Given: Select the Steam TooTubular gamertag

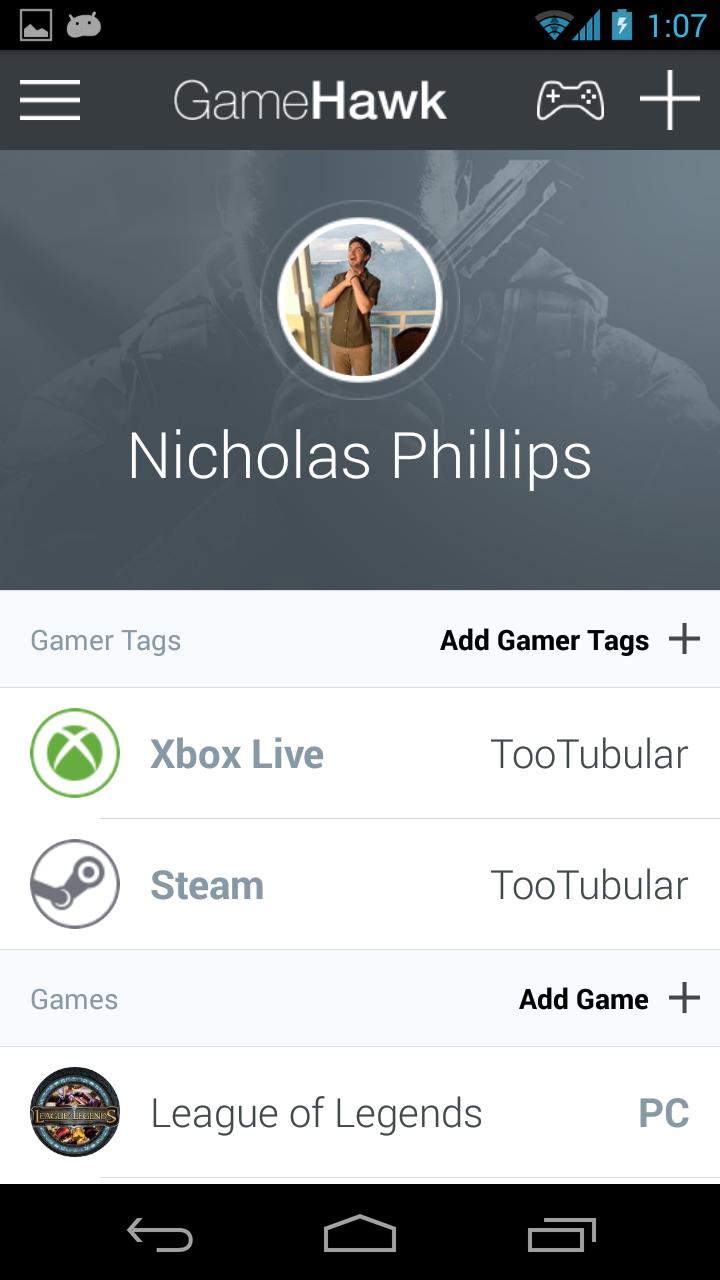Looking at the screenshot, I should pos(589,885).
